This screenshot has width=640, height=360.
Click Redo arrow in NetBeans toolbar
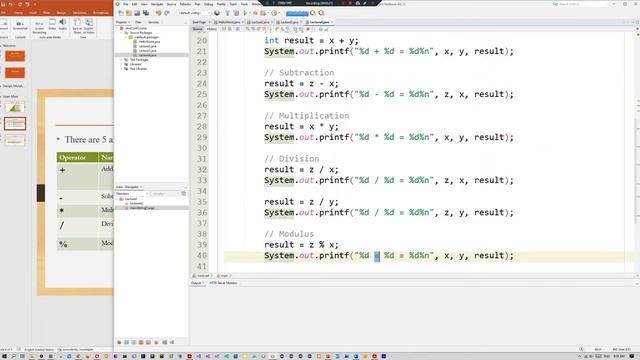pos(167,13)
